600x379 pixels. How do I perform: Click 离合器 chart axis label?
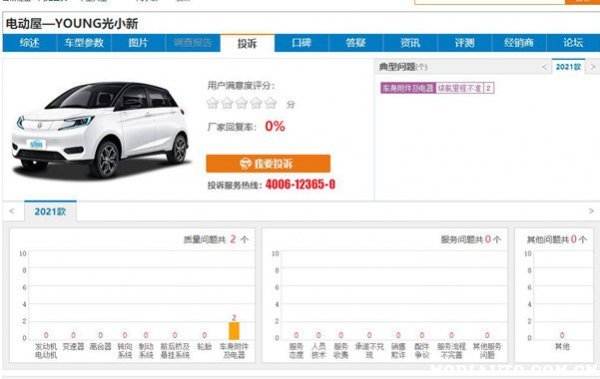pos(100,346)
